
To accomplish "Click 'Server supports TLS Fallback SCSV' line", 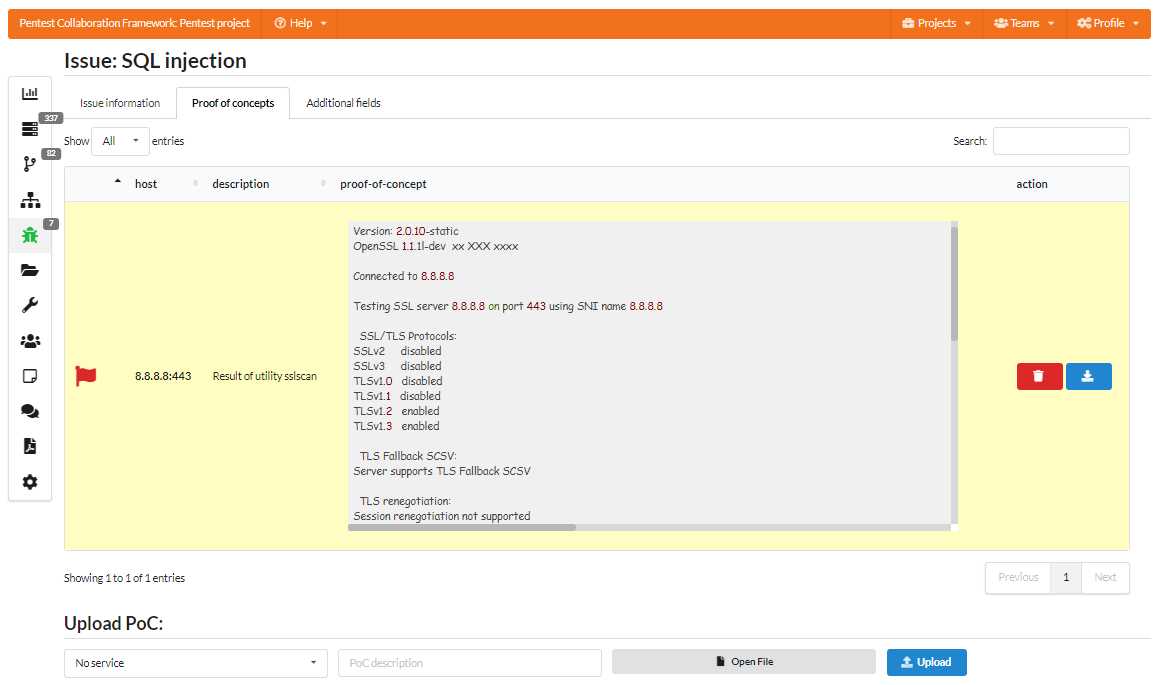I will point(442,471).
